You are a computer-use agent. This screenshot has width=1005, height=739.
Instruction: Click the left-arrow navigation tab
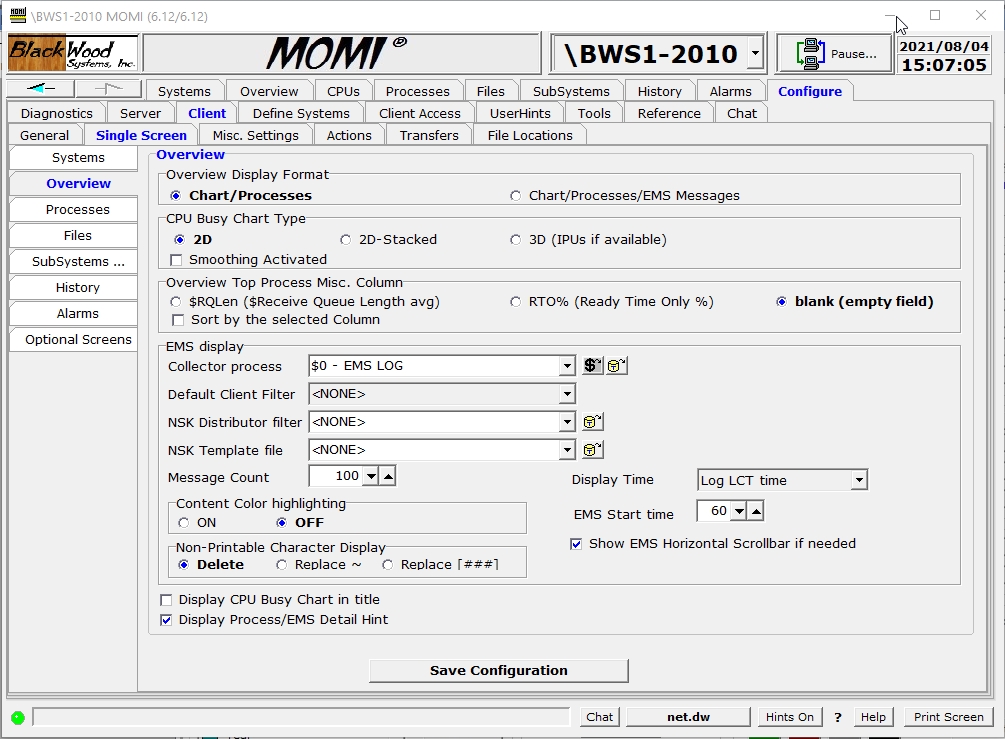click(x=40, y=90)
